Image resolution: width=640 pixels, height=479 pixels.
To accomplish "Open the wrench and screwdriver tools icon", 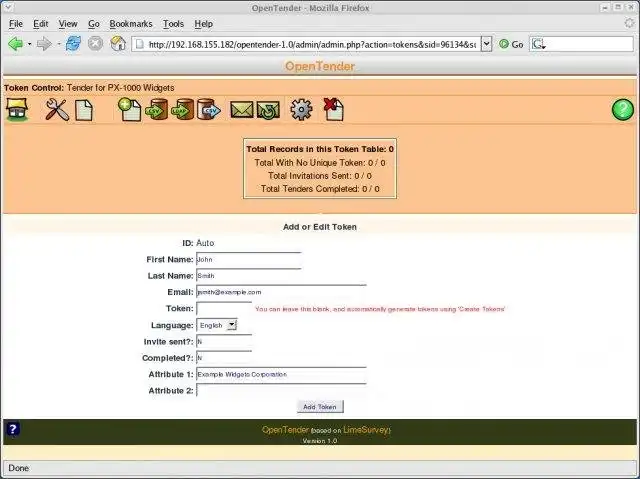I will click(x=57, y=109).
